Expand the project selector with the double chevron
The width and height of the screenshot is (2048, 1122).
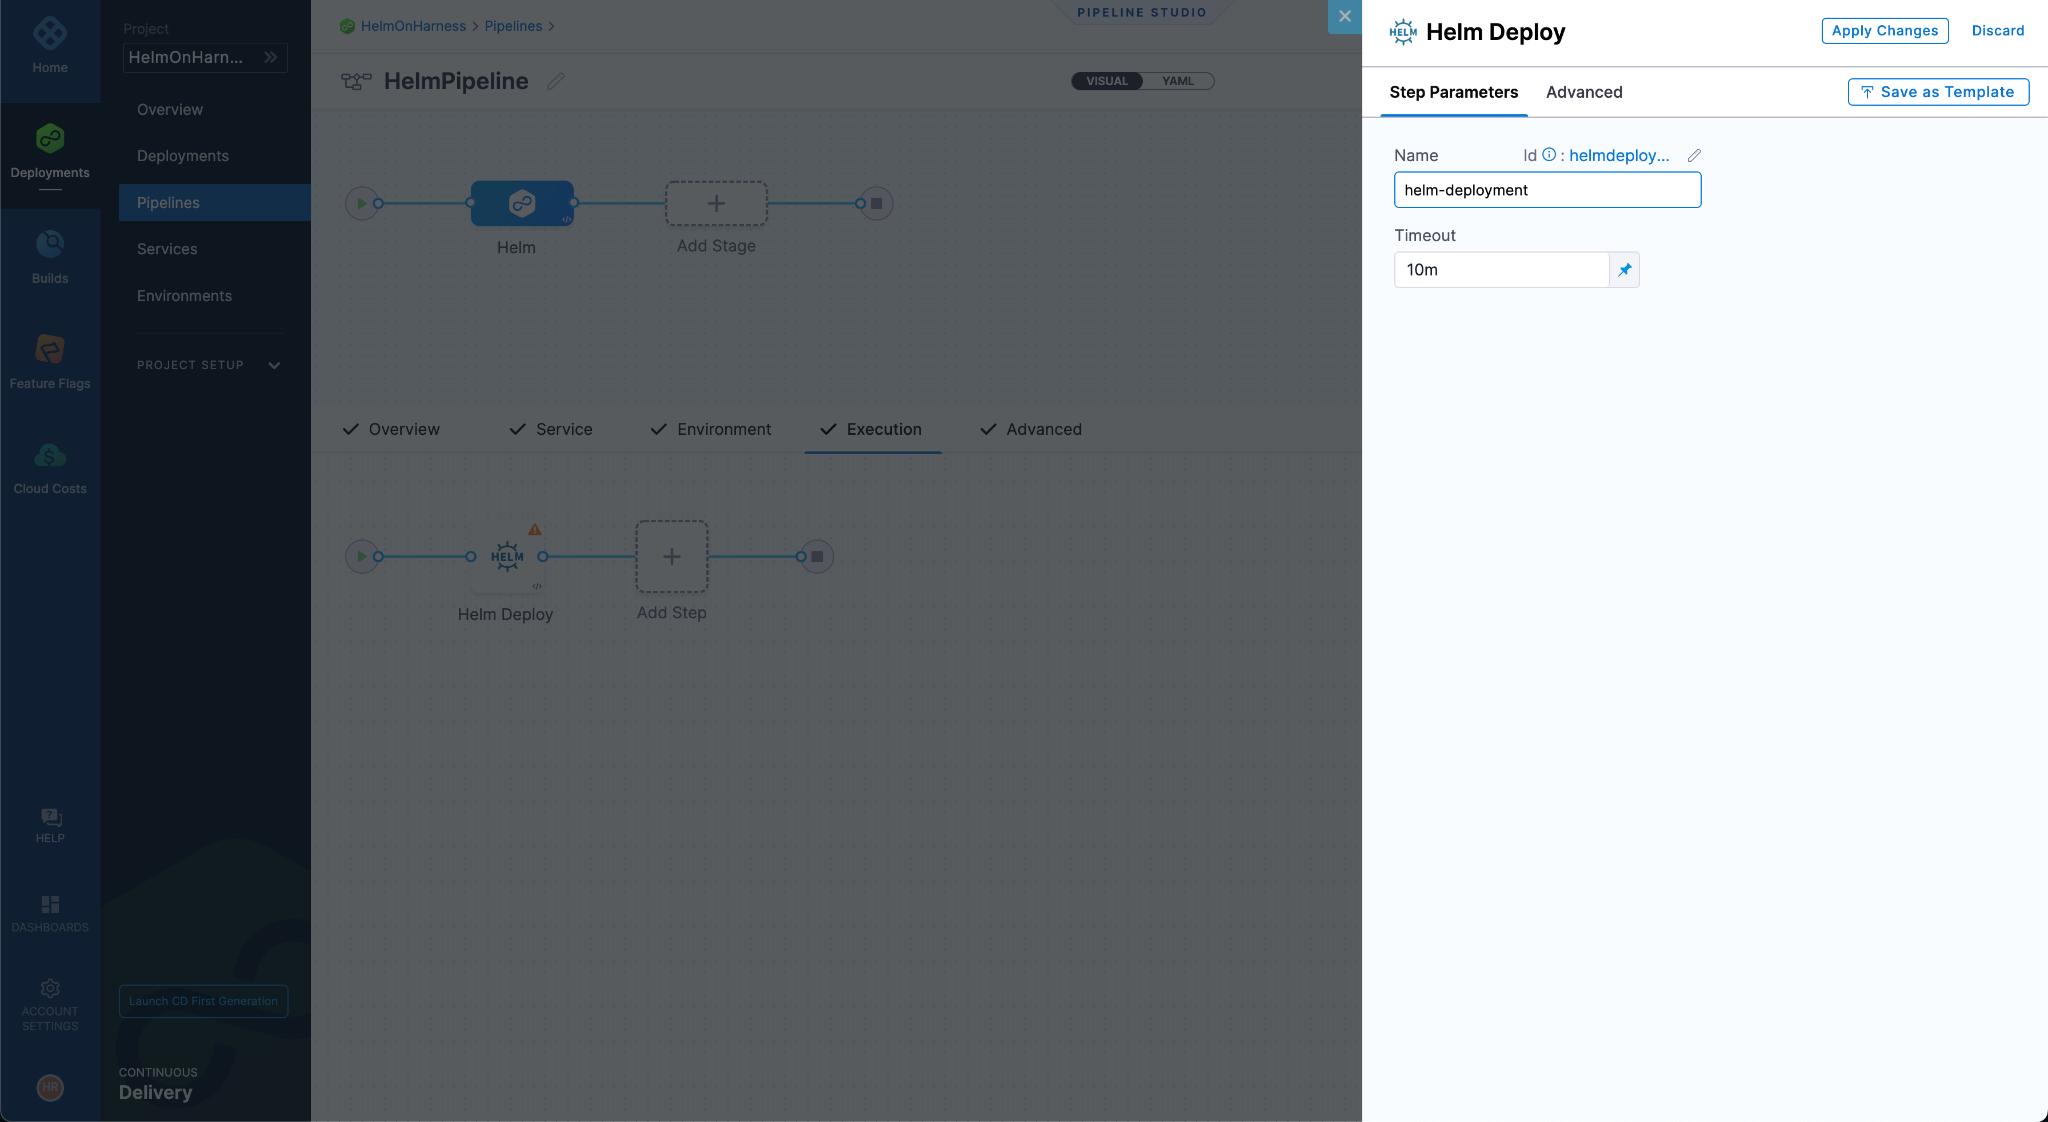coord(271,57)
